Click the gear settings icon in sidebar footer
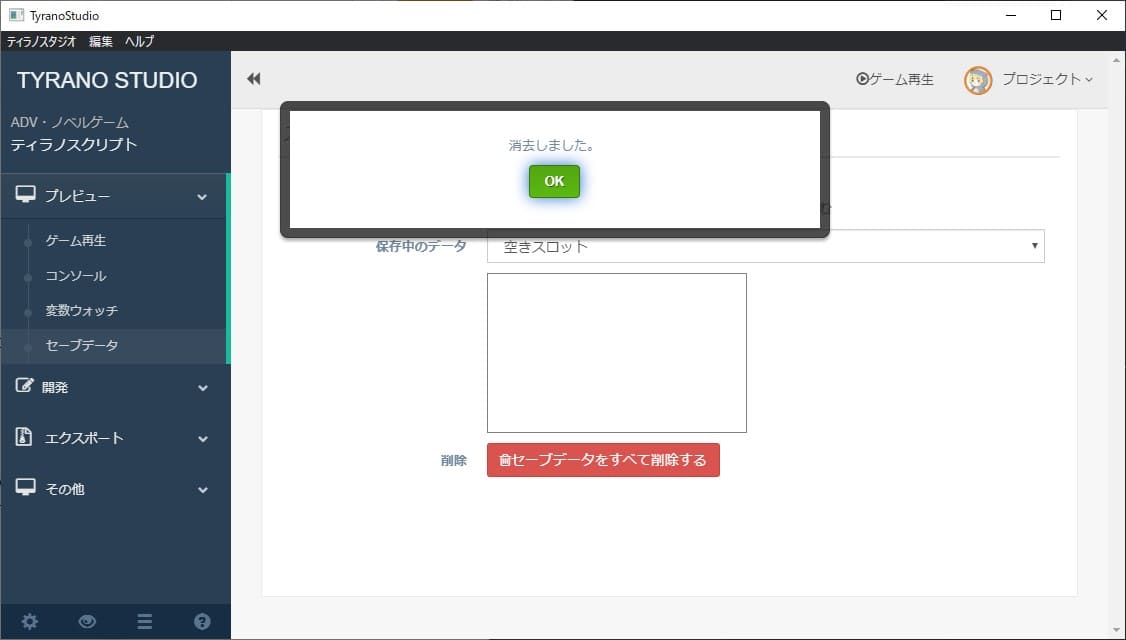1126x640 pixels. (x=30, y=621)
